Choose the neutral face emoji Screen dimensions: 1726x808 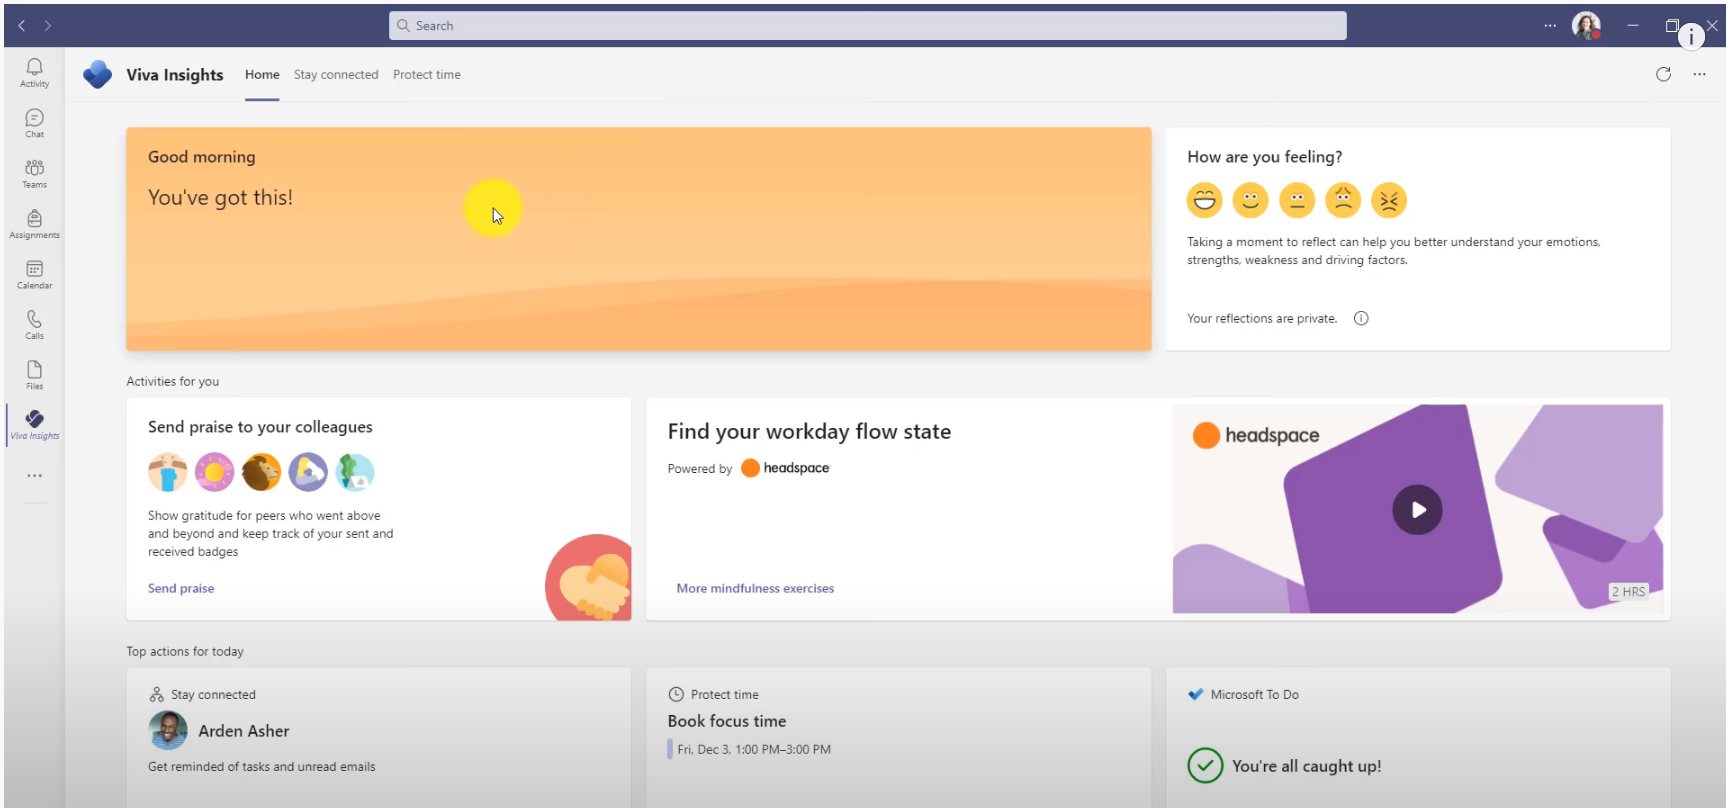pos(1296,200)
